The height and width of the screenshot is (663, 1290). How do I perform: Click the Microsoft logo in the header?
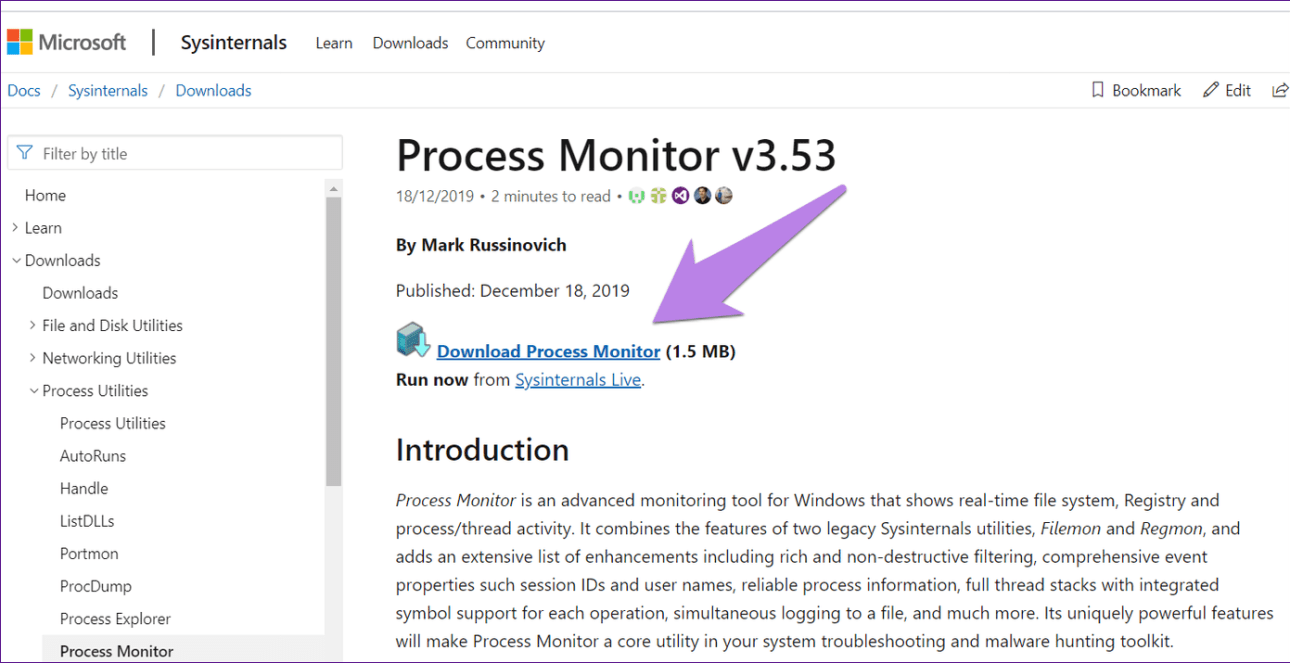(66, 43)
